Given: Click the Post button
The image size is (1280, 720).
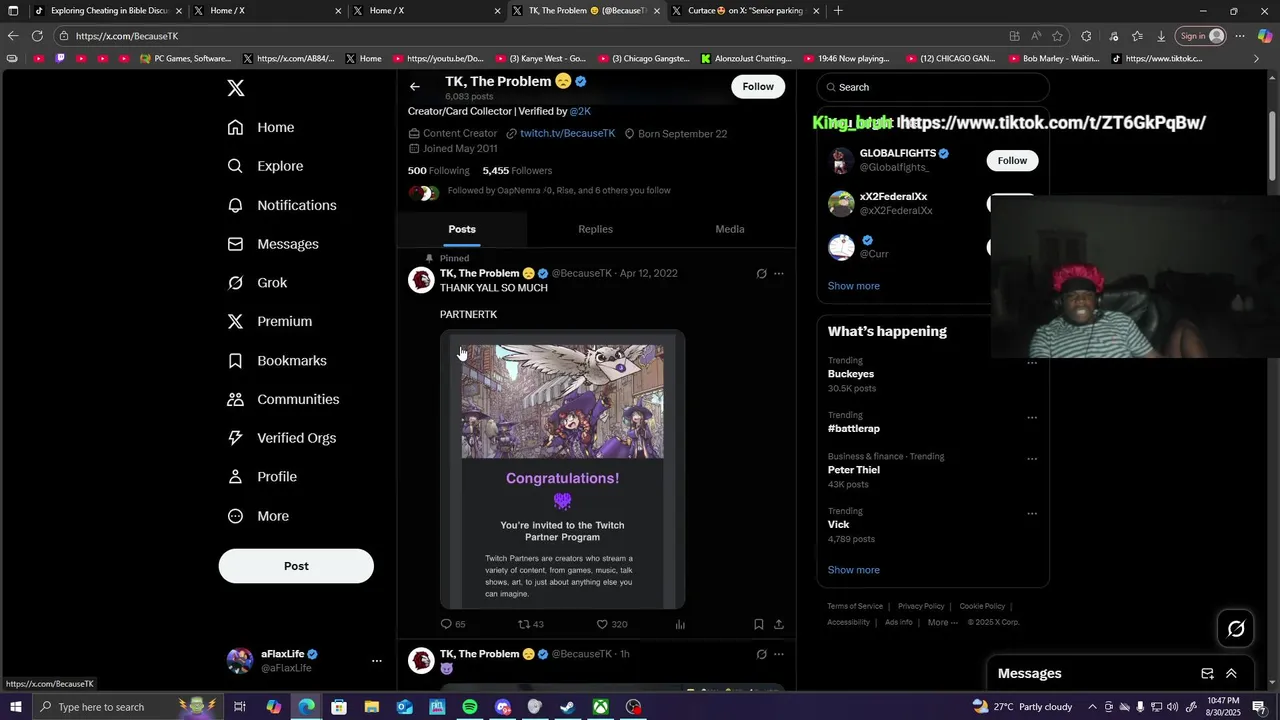Looking at the screenshot, I should (296, 566).
